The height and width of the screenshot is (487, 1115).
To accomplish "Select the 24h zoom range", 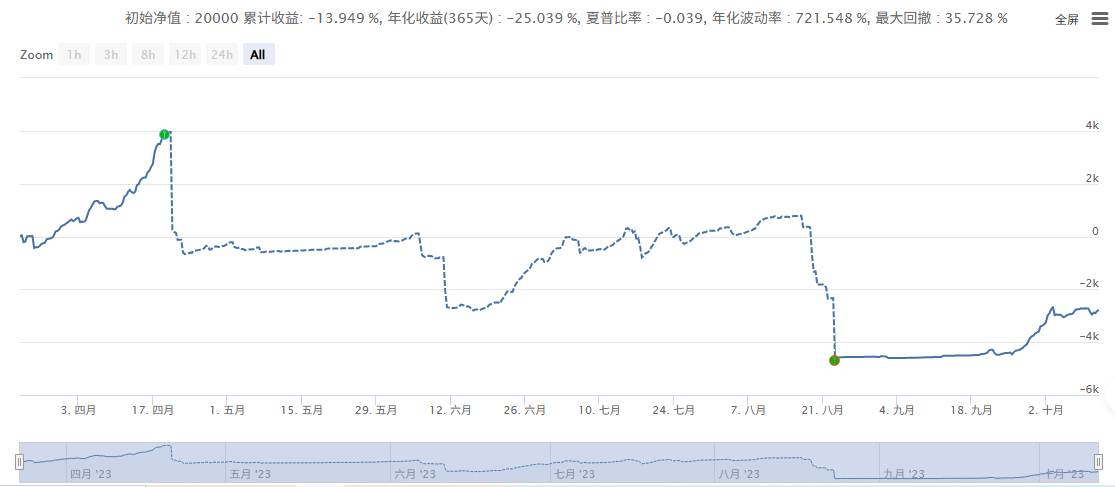I will coord(222,55).
